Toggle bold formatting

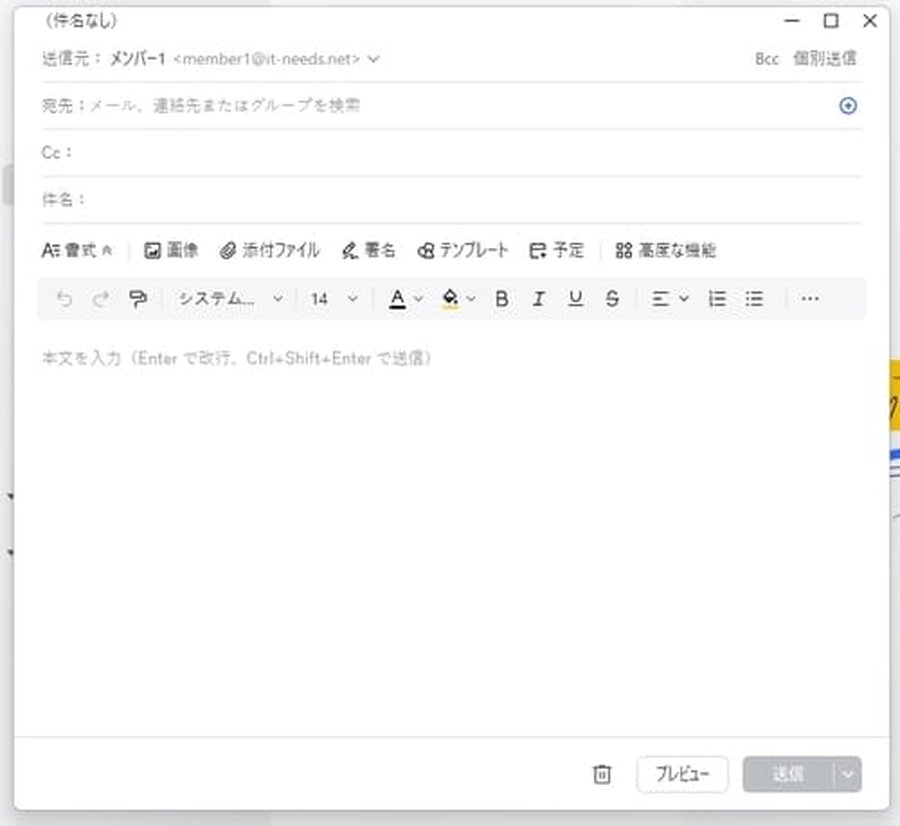tap(502, 299)
